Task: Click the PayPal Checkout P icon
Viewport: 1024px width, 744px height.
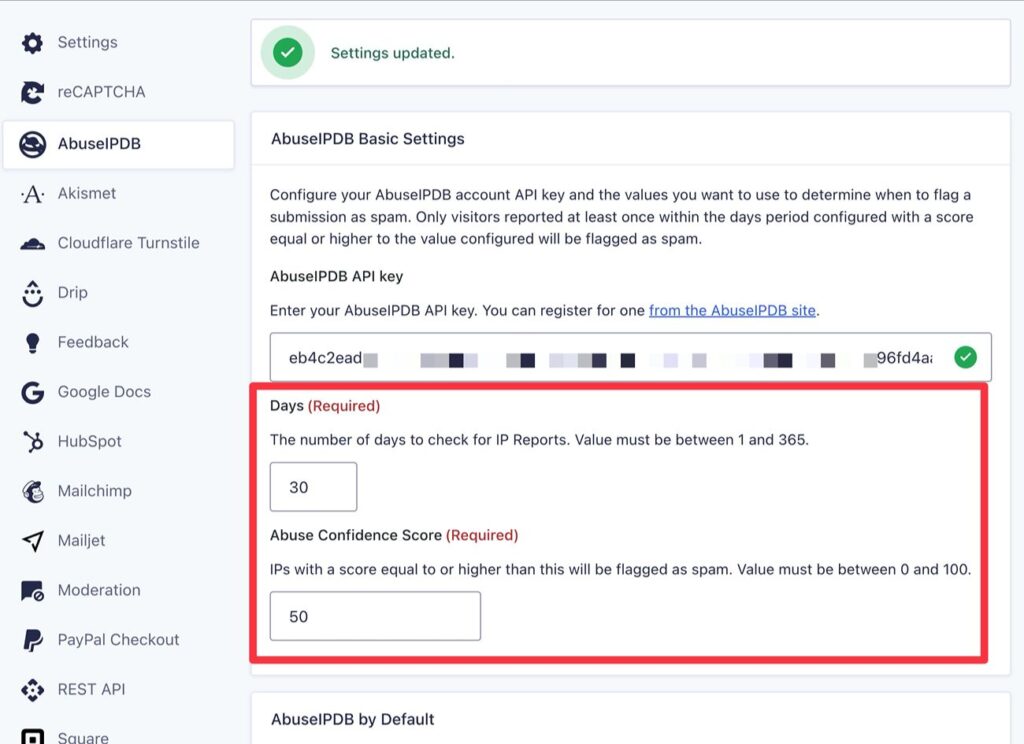Action: (x=32, y=640)
